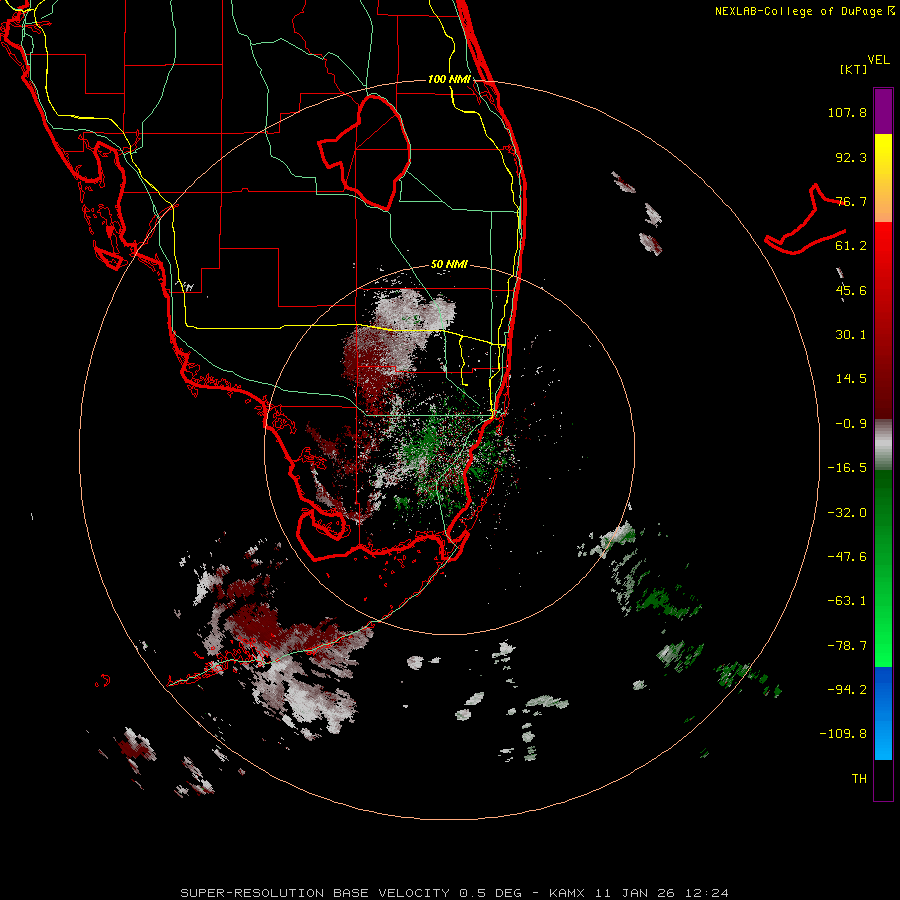900x900 pixels.
Task: Select the -78.7 scale value
Action: point(847,646)
